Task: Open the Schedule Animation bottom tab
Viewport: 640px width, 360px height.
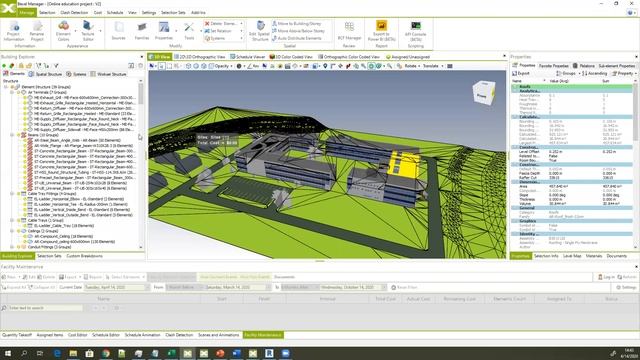Action: [142, 335]
